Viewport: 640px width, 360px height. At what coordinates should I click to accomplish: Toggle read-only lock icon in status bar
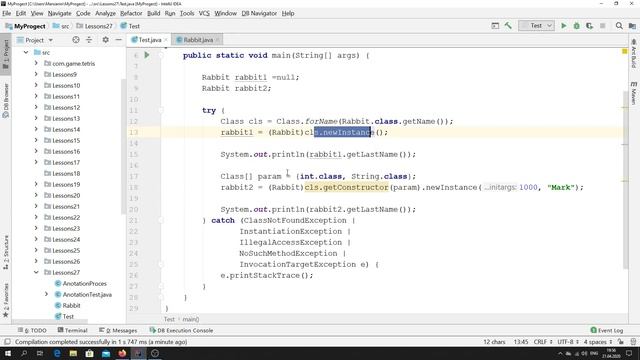pyautogui.click(x=620, y=342)
